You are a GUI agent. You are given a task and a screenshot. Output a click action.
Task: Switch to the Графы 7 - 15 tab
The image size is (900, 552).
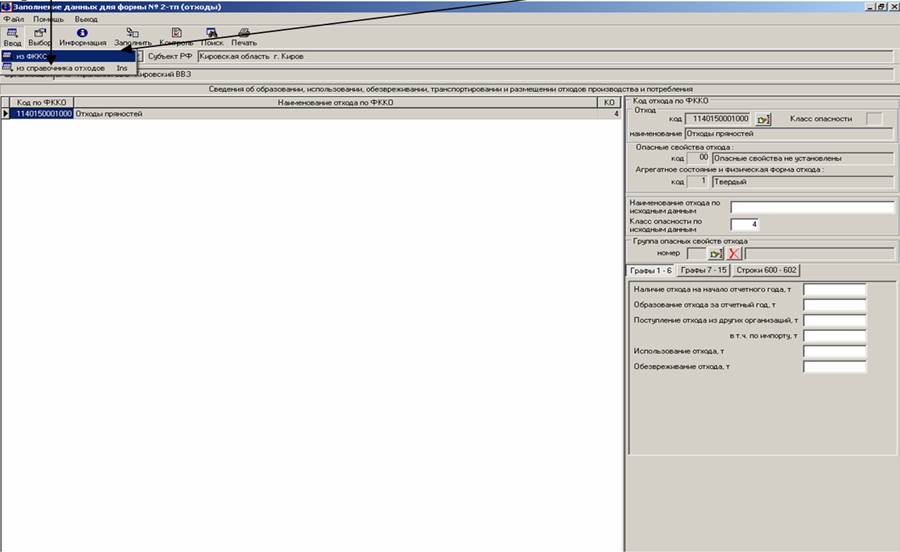point(703,271)
